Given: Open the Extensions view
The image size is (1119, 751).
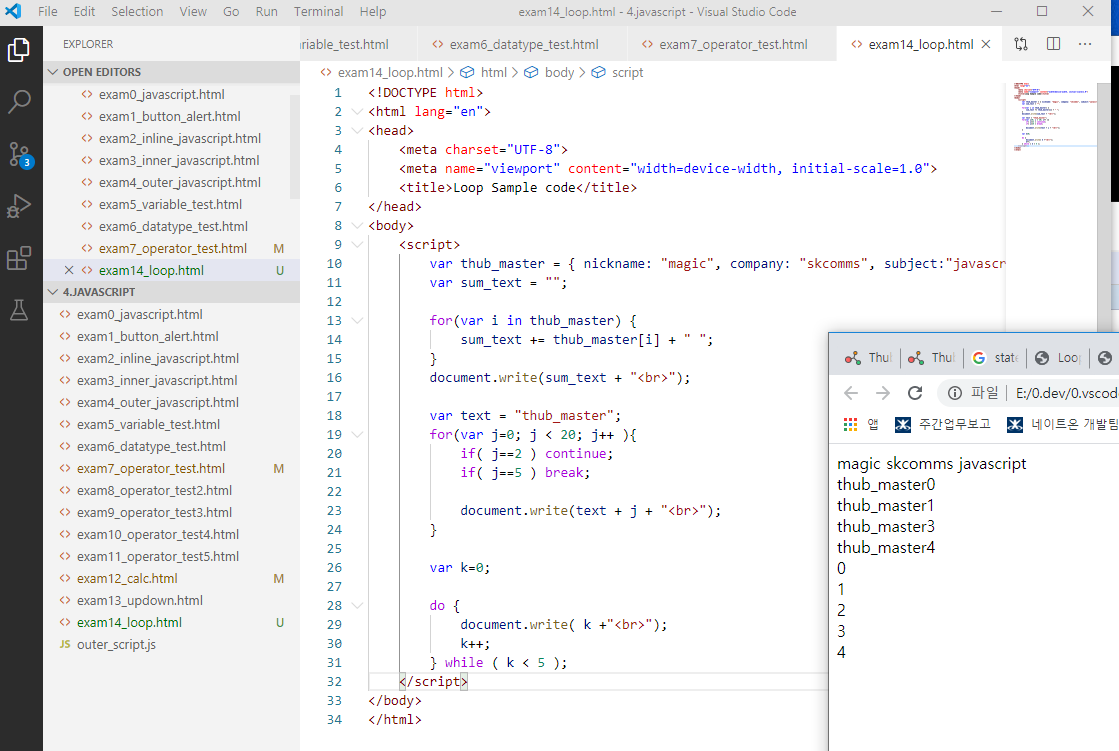Looking at the screenshot, I should tap(19, 258).
